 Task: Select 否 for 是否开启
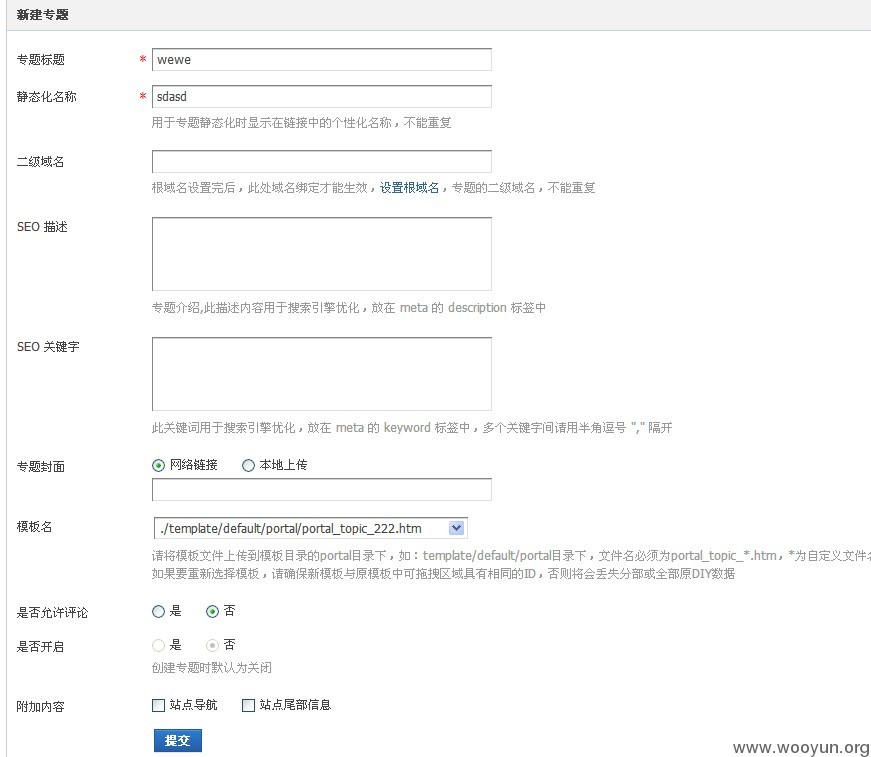[x=212, y=645]
